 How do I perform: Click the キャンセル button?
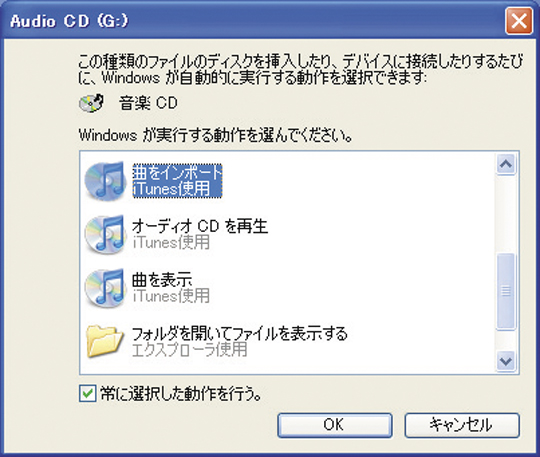(x=461, y=425)
